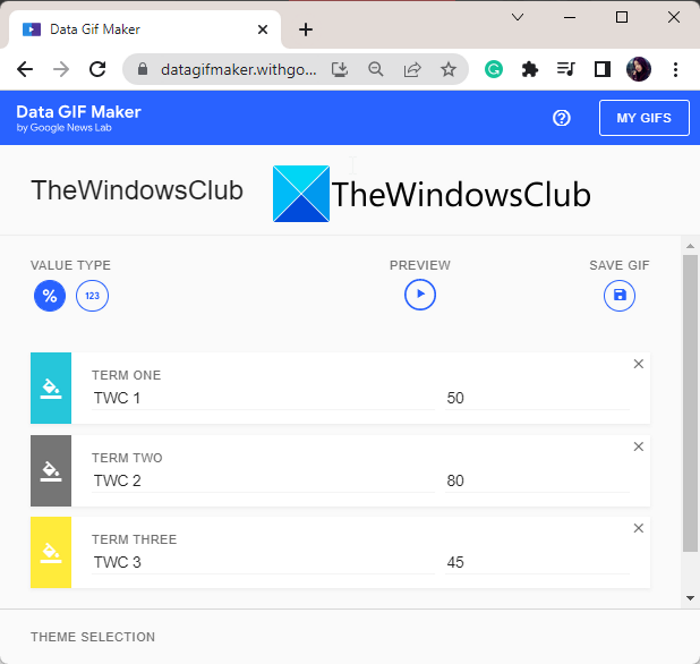Edit the TWC 2 term name field

click(x=263, y=481)
